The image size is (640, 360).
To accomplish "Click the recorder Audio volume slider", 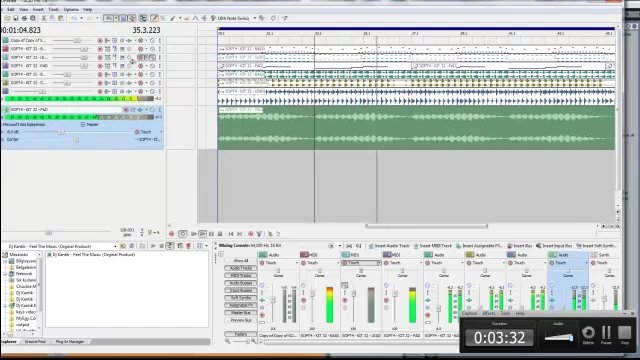I will pyautogui.click(x=559, y=338).
